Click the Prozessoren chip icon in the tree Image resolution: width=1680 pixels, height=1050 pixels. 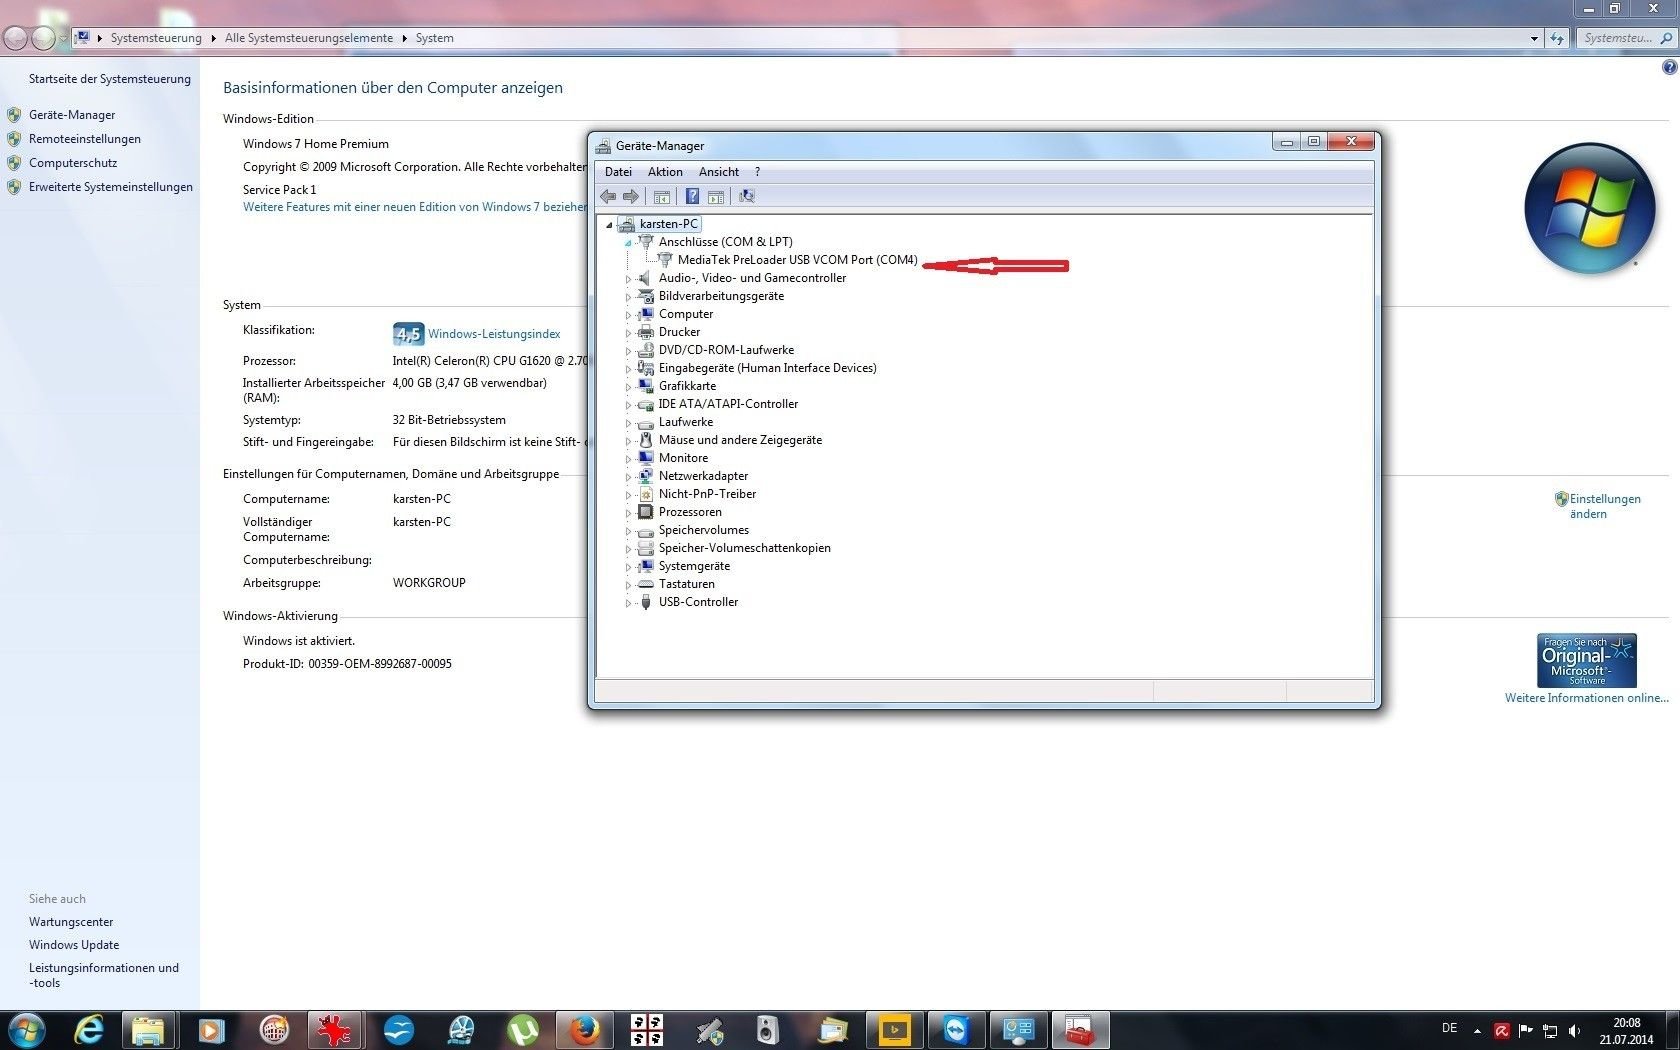646,512
